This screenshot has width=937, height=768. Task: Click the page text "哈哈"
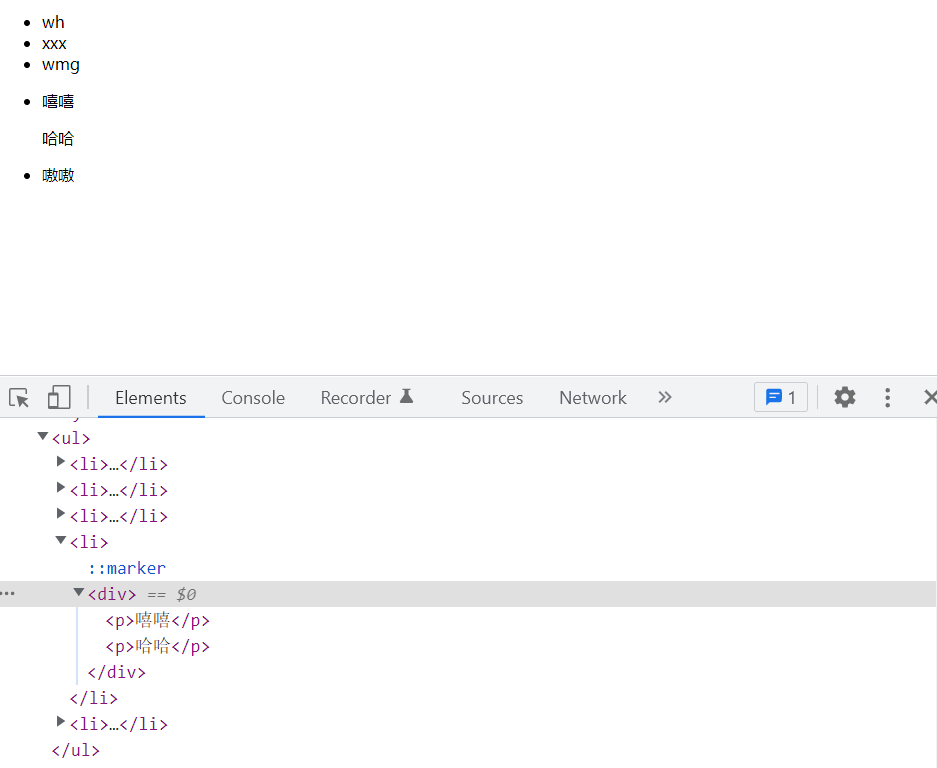(58, 139)
